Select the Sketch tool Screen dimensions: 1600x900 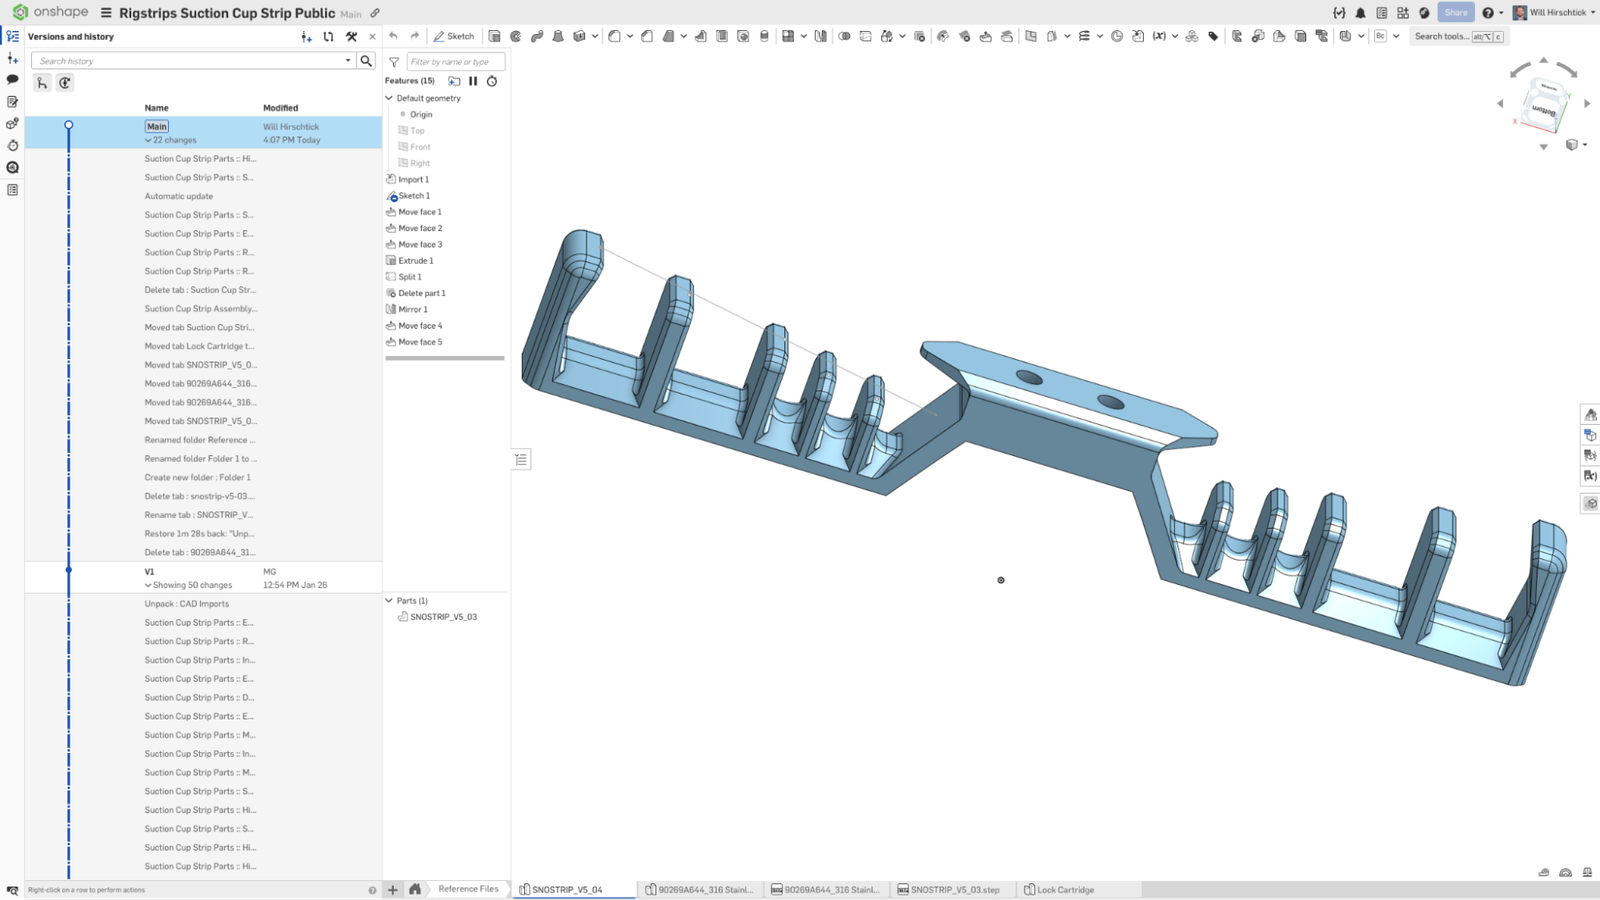click(x=455, y=35)
